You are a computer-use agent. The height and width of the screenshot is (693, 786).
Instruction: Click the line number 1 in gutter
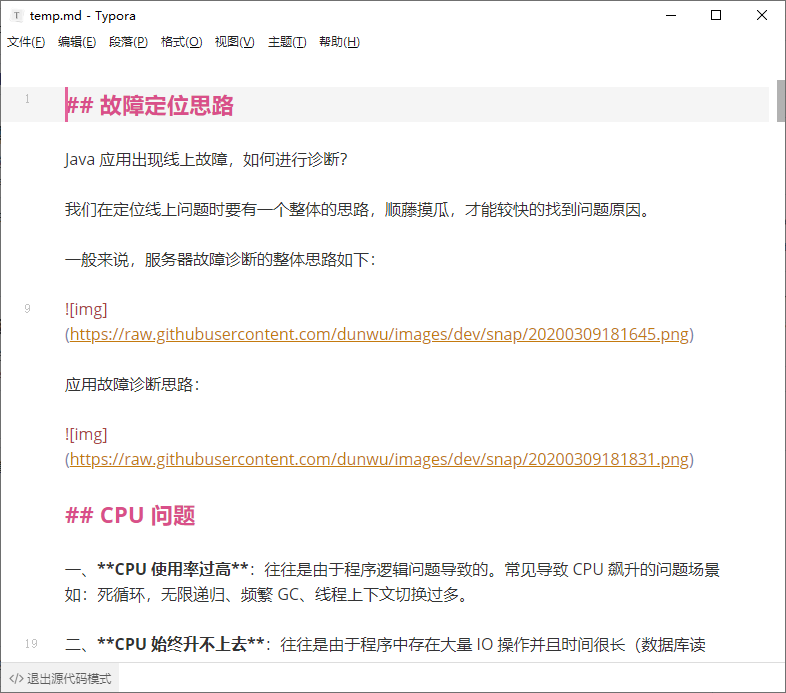click(x=27, y=99)
